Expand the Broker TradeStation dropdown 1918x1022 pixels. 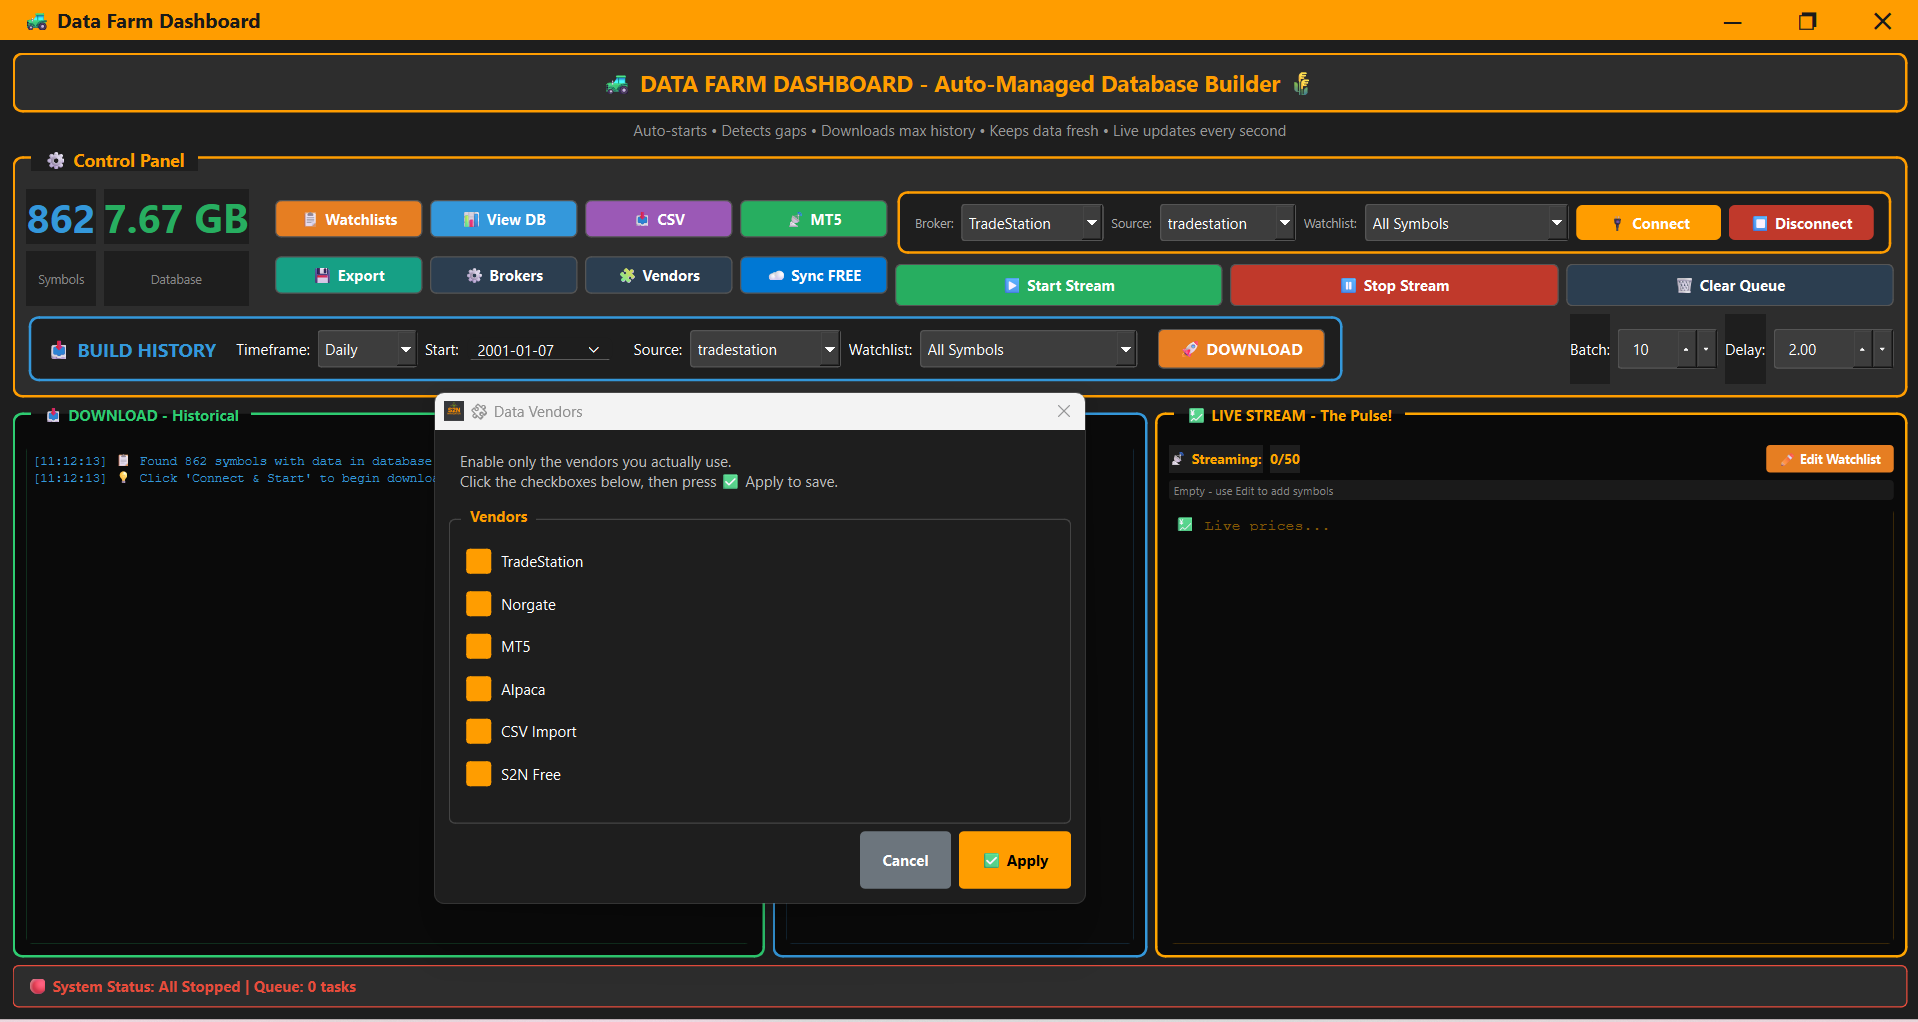1091,223
